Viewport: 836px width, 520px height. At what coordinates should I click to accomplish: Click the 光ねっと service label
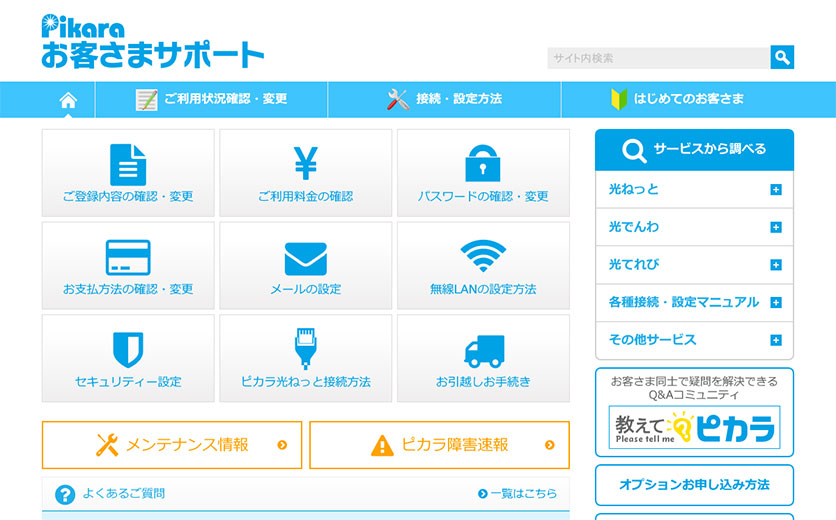coord(633,189)
